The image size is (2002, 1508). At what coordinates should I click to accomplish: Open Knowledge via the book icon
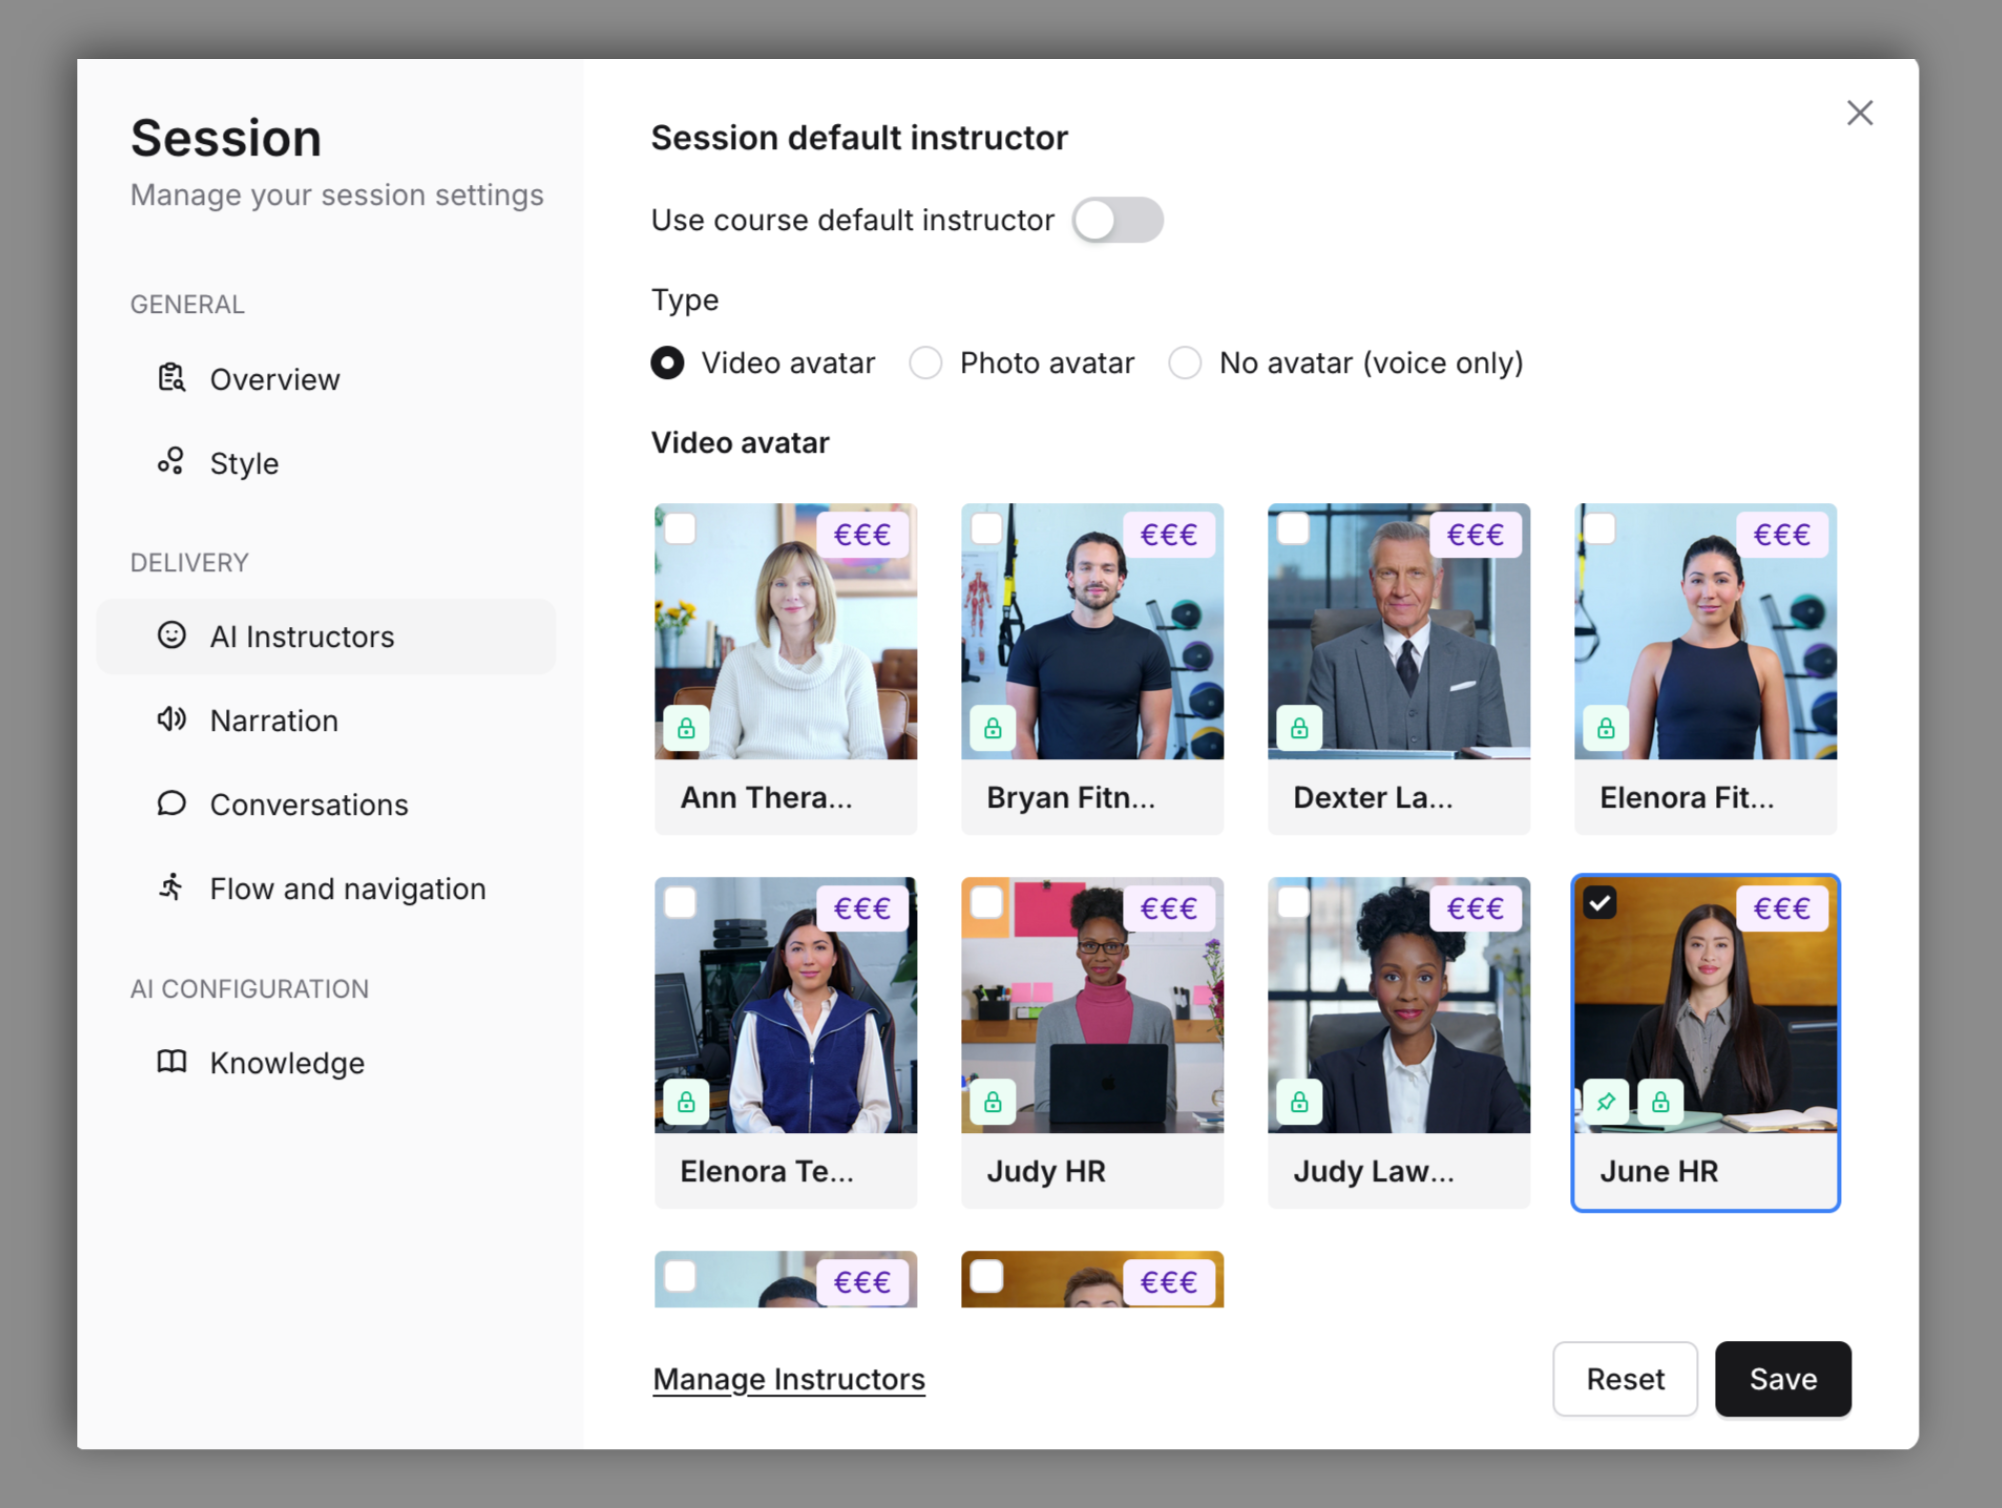tap(171, 1062)
